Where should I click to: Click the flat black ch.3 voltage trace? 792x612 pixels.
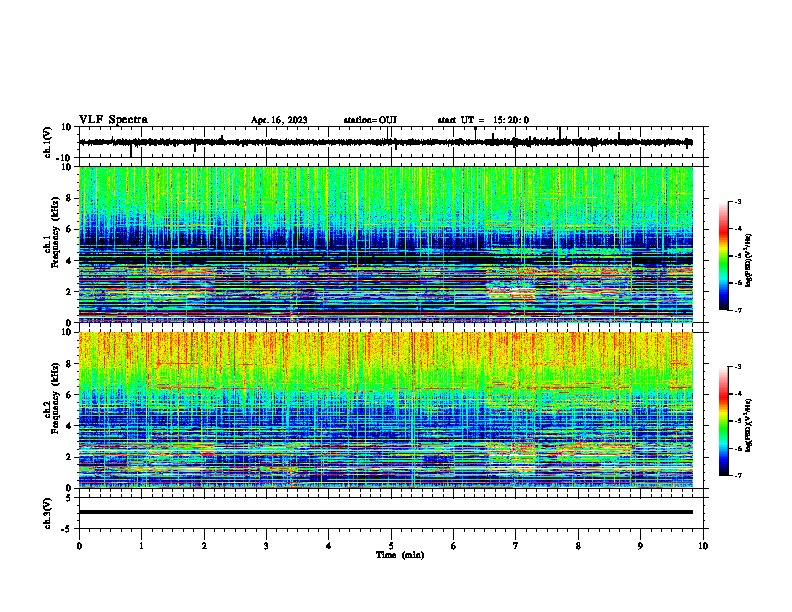tap(386, 512)
